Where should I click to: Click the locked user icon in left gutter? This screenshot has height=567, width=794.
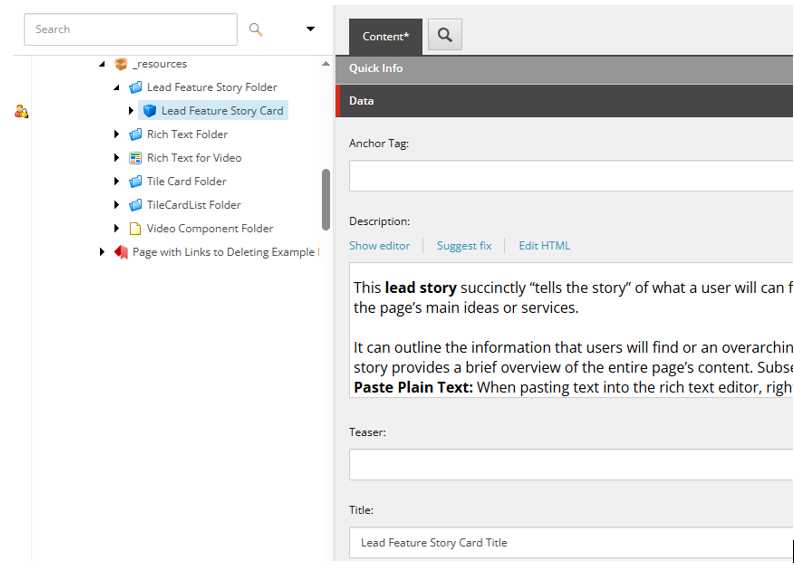[x=21, y=111]
